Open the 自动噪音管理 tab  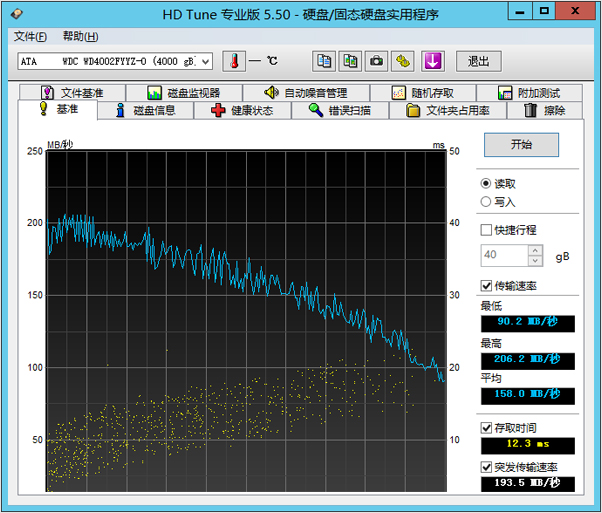(x=306, y=93)
